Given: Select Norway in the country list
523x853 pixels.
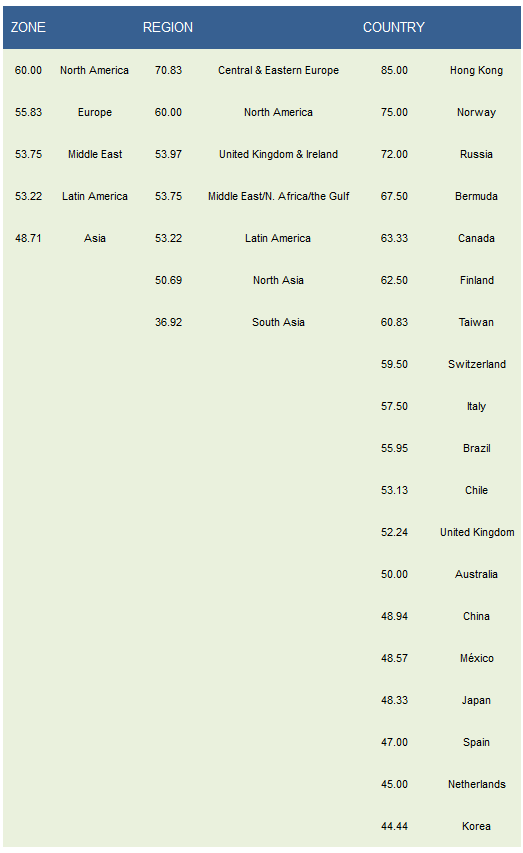Looking at the screenshot, I should [x=476, y=112].
